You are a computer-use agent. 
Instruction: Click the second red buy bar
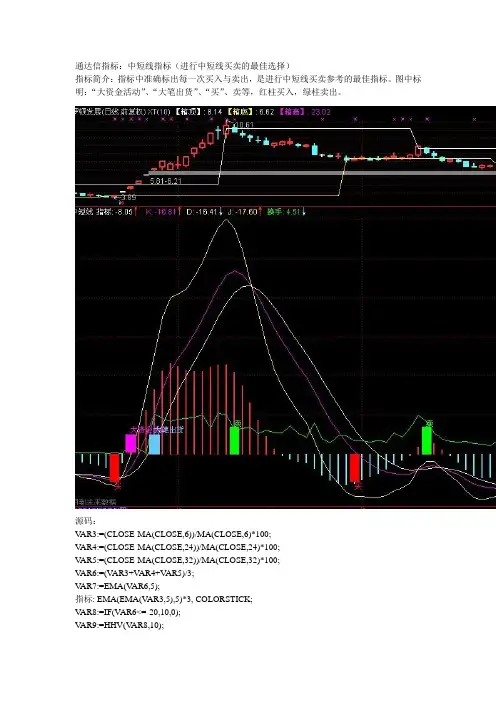(x=355, y=467)
